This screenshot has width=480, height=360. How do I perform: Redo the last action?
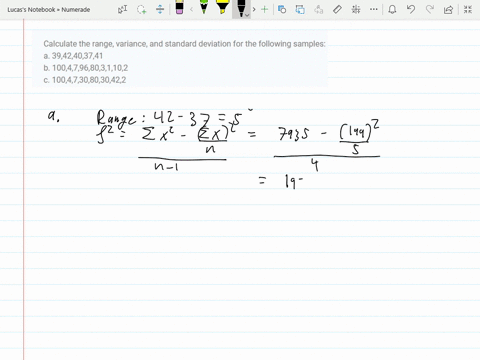point(430,9)
